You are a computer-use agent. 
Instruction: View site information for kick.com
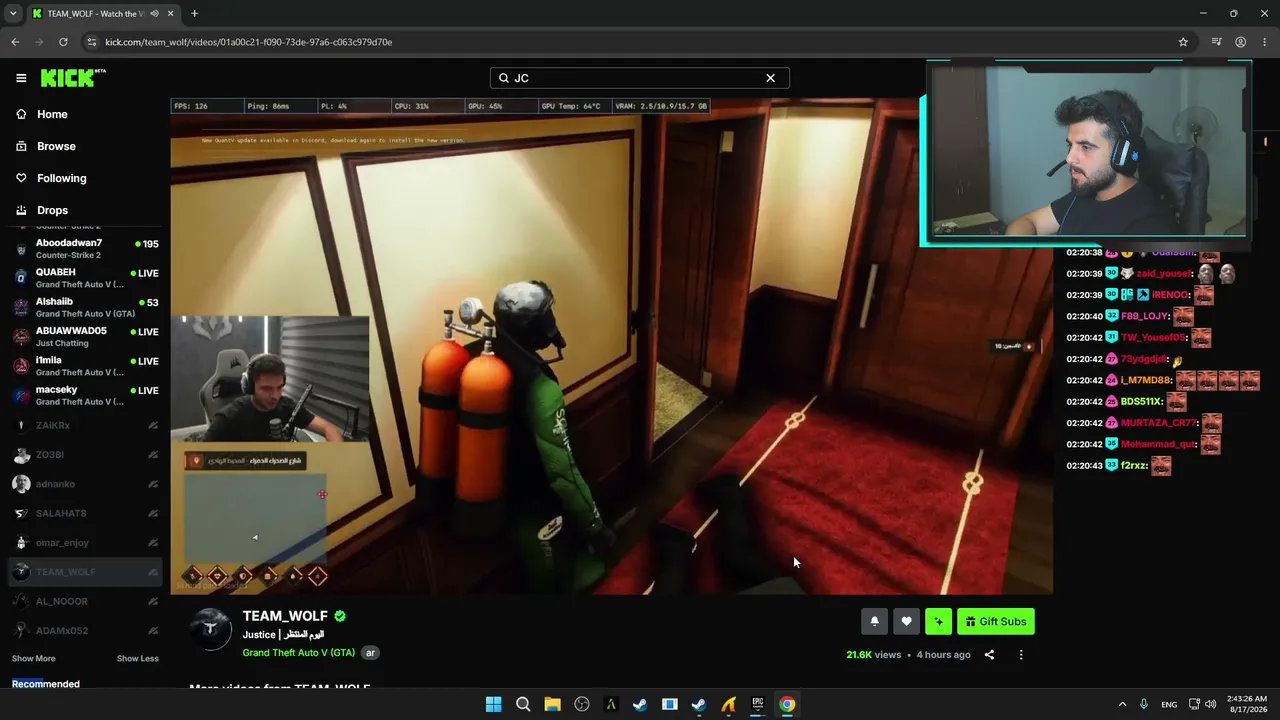click(x=92, y=42)
